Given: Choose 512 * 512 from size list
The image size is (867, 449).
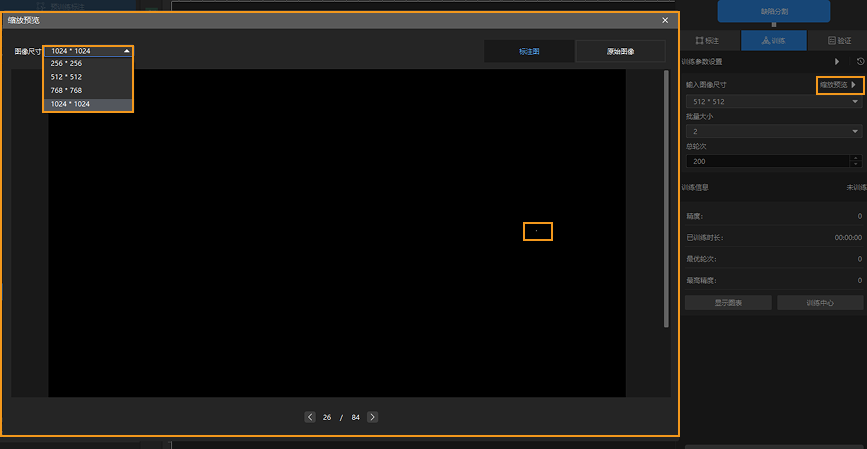Looking at the screenshot, I should tap(88, 77).
